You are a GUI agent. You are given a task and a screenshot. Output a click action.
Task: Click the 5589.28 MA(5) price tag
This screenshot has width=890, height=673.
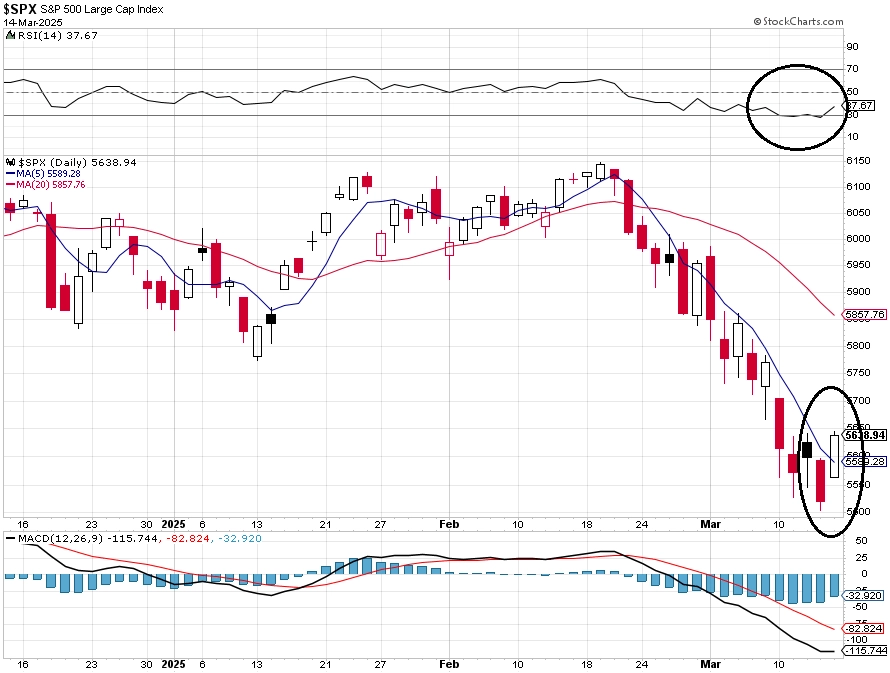pos(864,461)
